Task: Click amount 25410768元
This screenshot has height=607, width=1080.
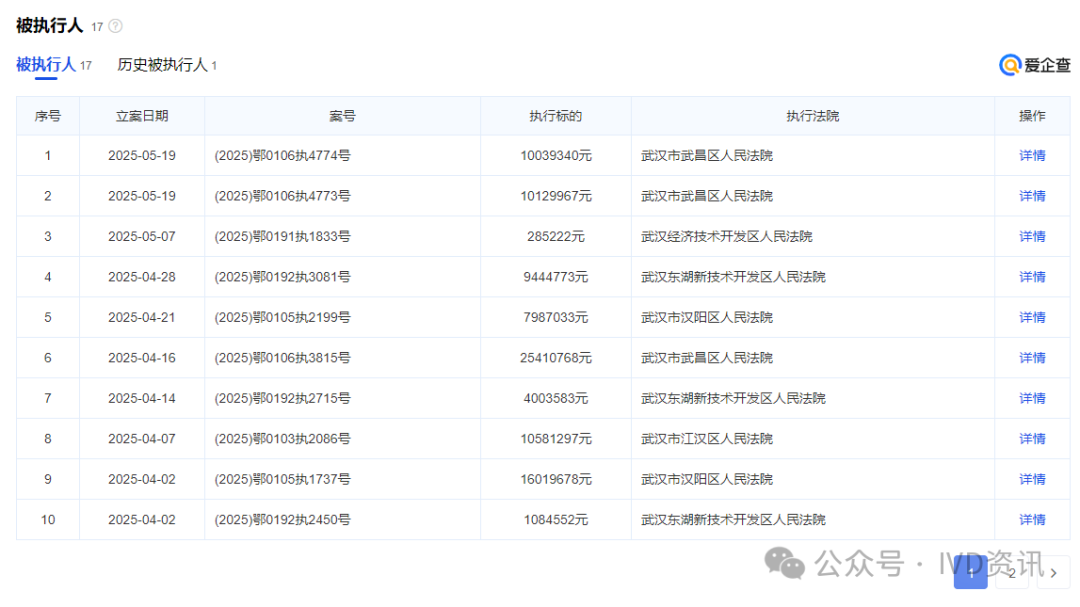Action: 556,358
